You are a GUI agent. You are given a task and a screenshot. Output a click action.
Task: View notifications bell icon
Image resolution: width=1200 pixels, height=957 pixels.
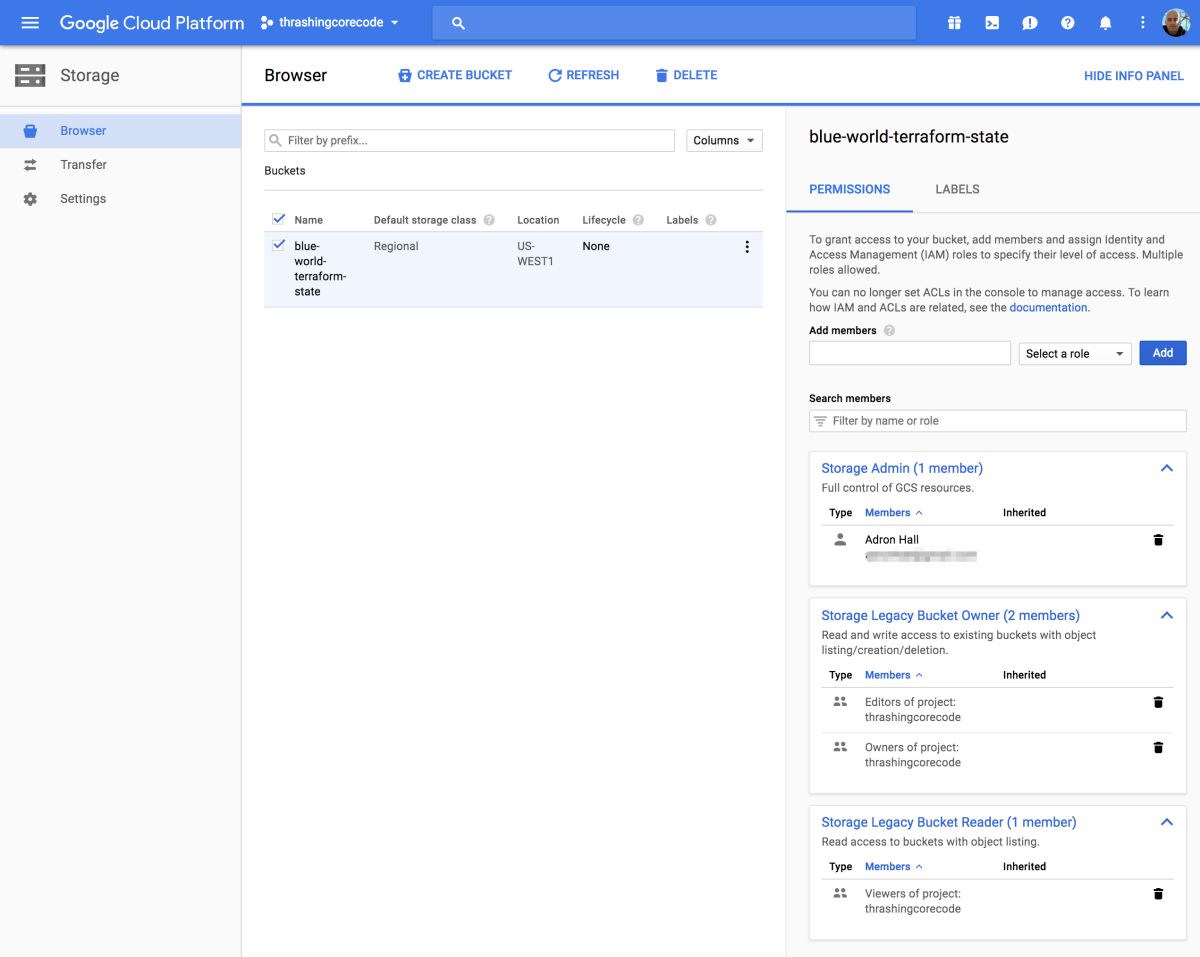point(1105,22)
